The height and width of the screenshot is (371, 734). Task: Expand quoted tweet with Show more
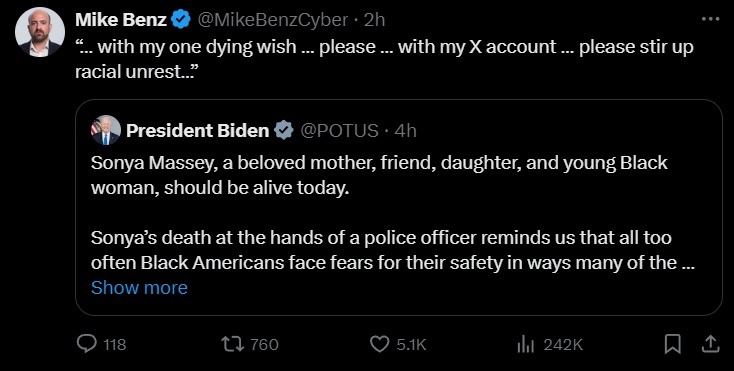(x=139, y=287)
